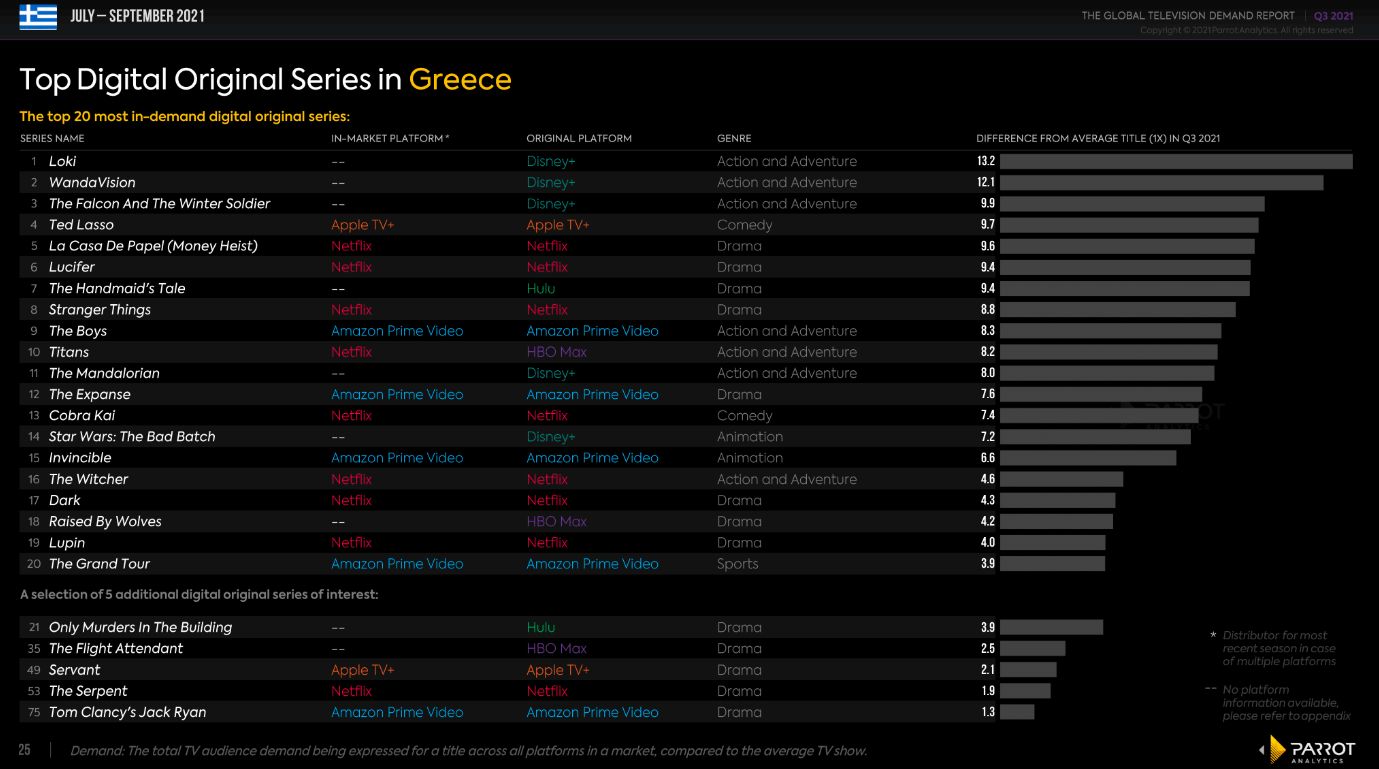The image size is (1379, 769).
Task: Click original platform 'Disney+' in Loki row
Action: click(x=551, y=161)
